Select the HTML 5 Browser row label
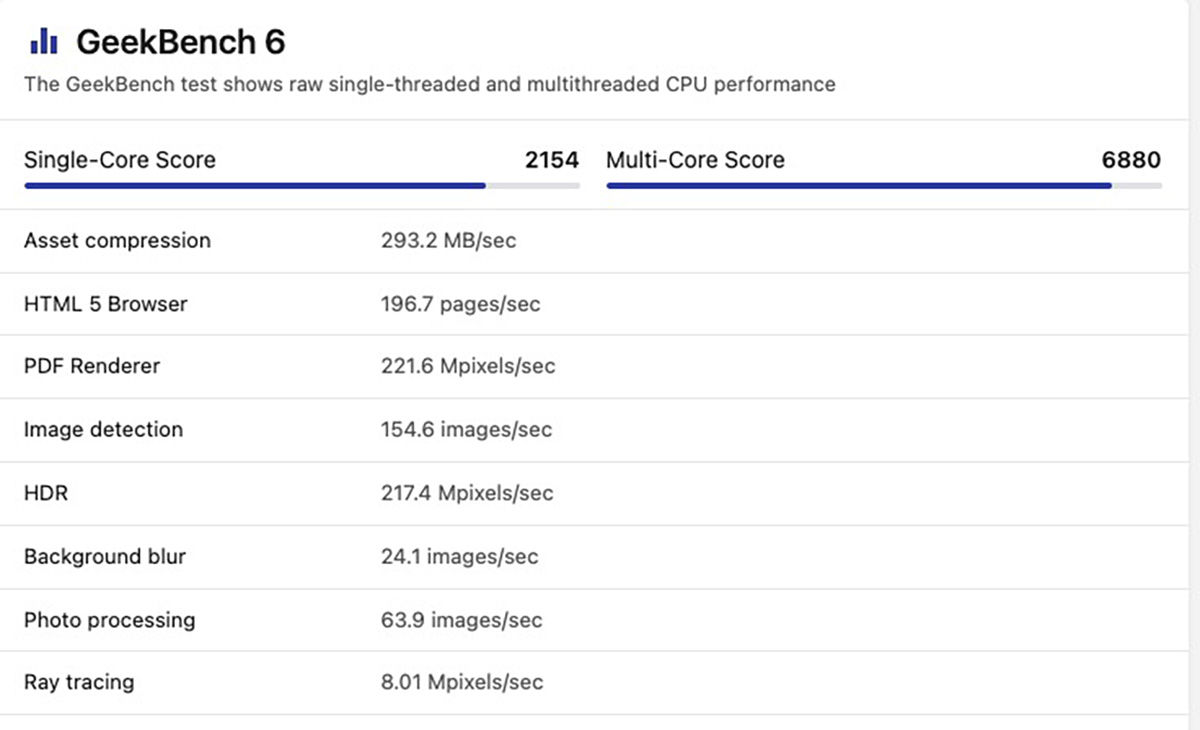This screenshot has width=1200, height=730. point(106,304)
